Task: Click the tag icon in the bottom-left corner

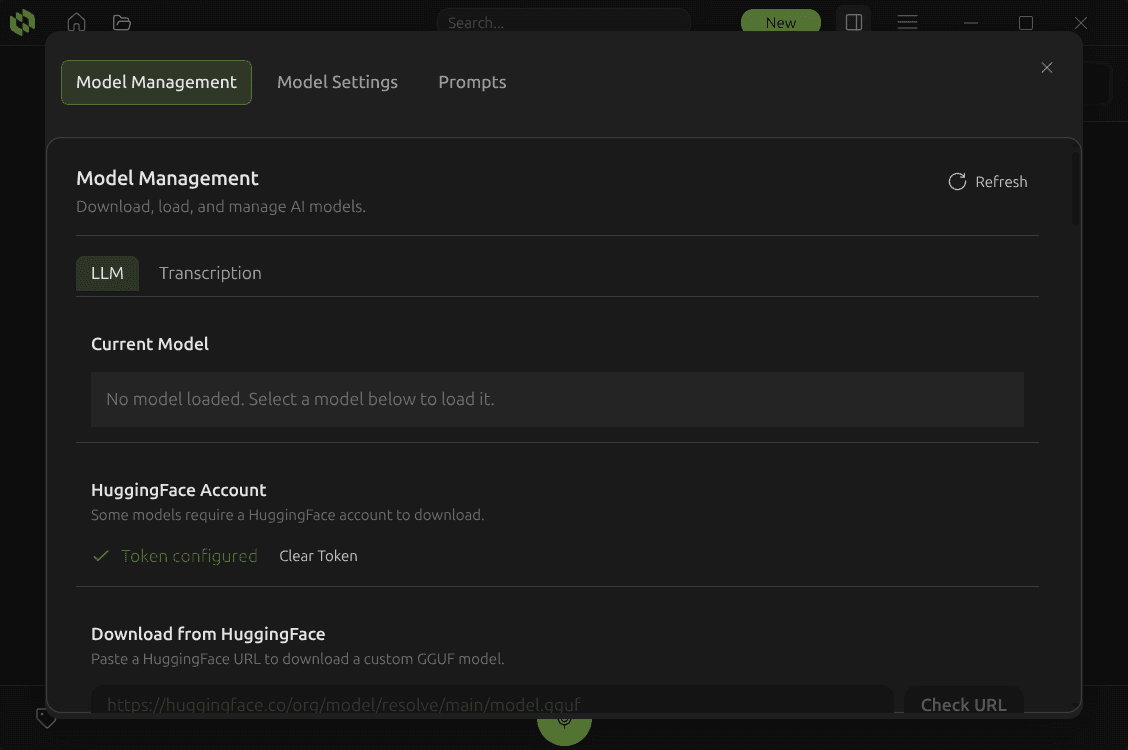Action: tap(46, 718)
